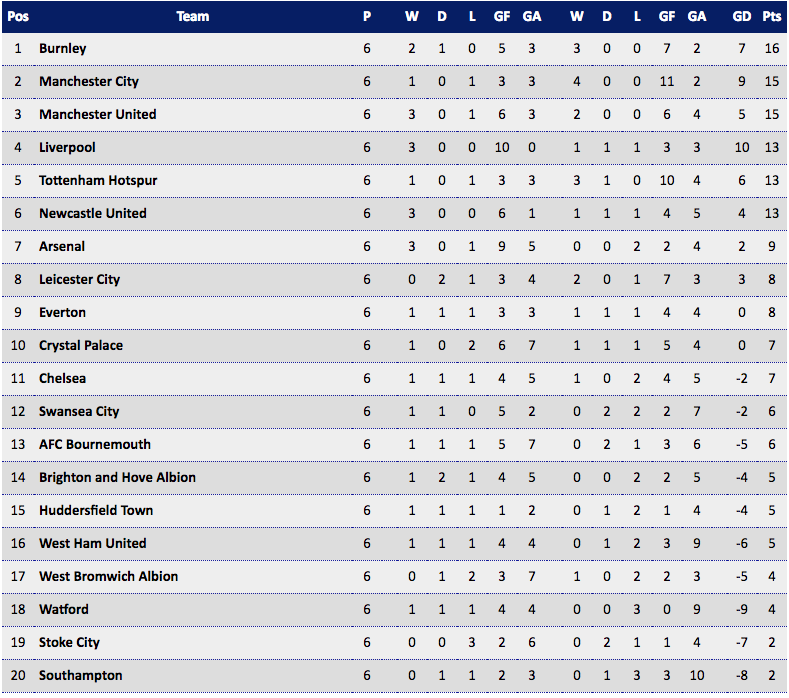Screen dimensions: 789x698
Task: Select Southampton at position 20
Action: 81,675
